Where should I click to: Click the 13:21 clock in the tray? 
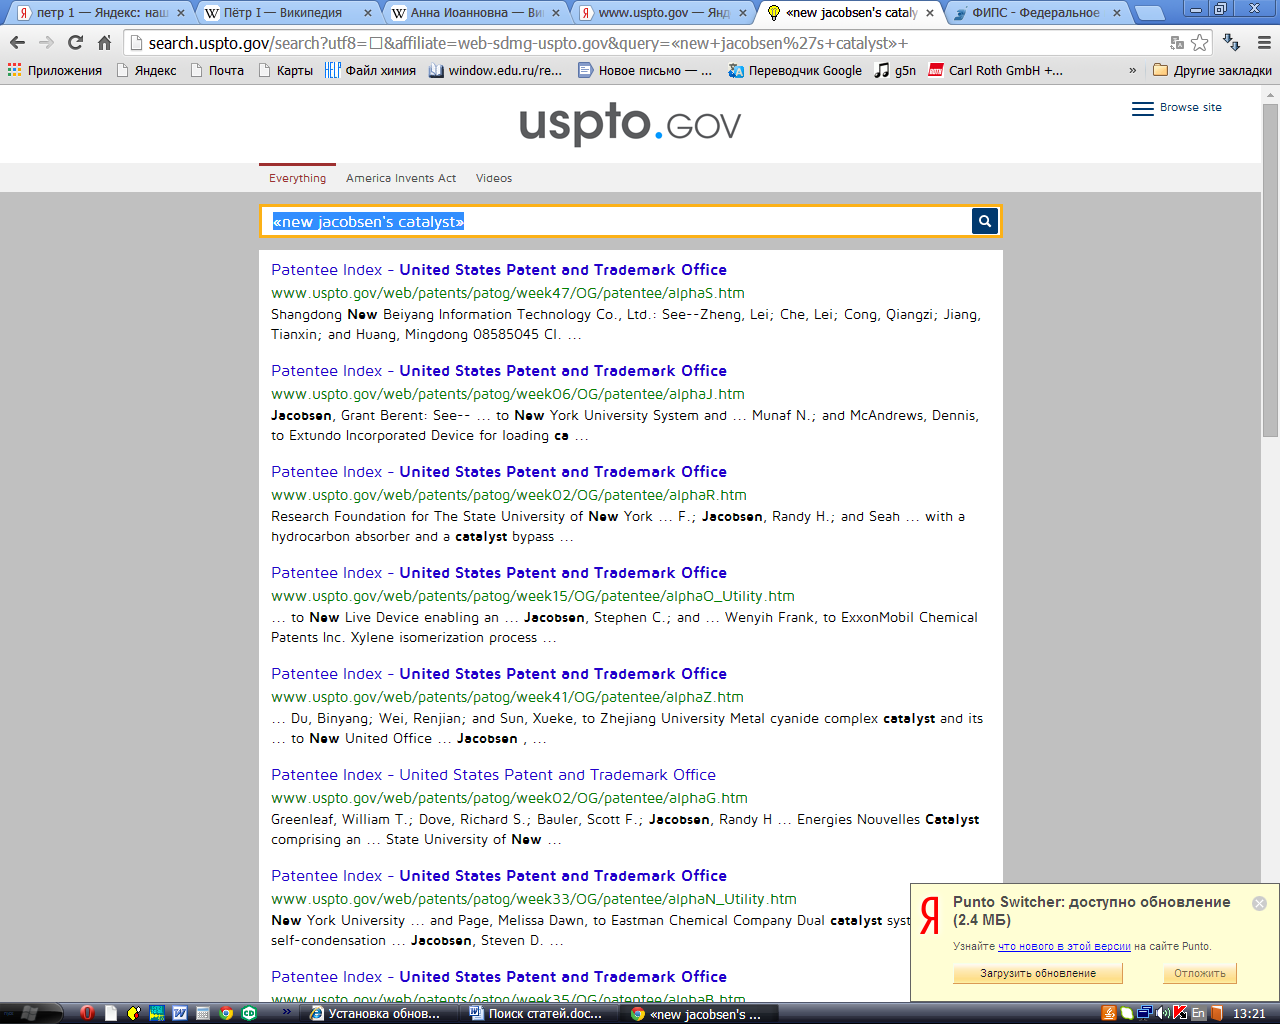[x=1249, y=1013]
